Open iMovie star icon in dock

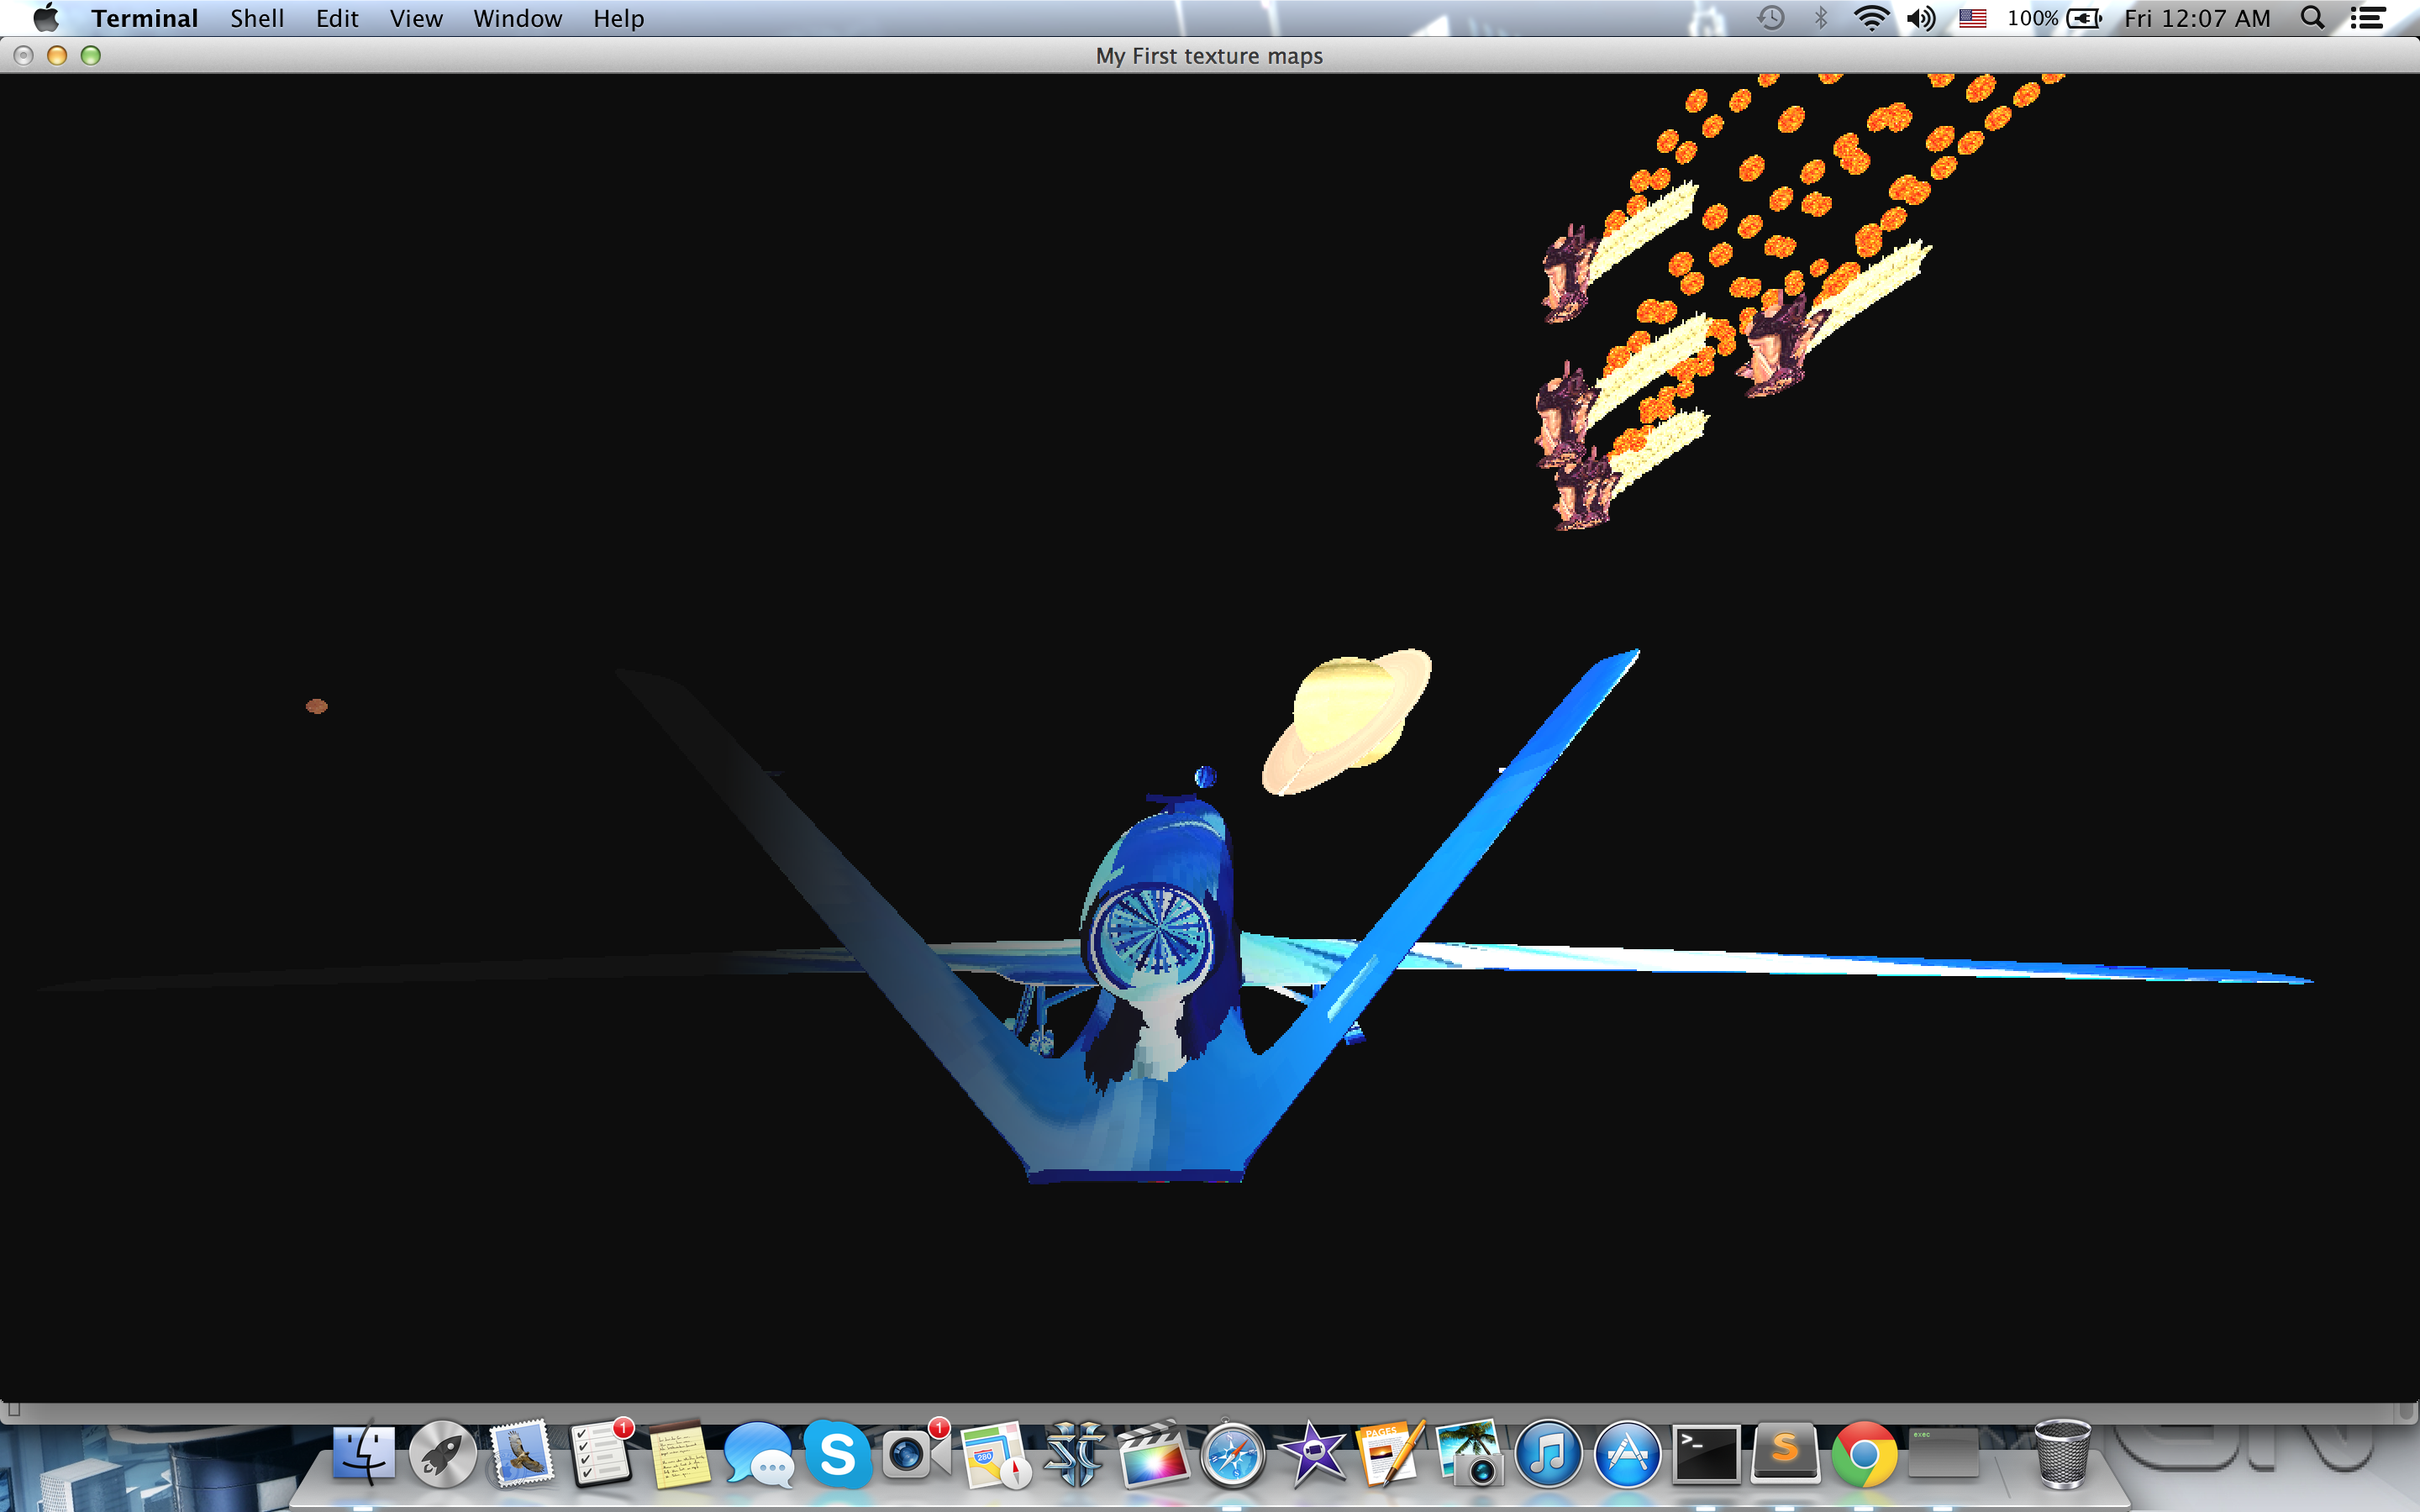[1311, 1454]
